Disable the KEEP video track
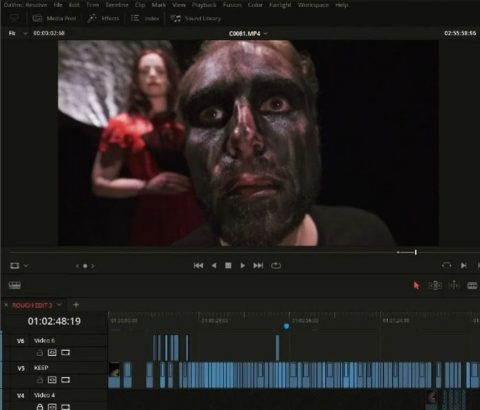Image resolution: width=480 pixels, height=410 pixels. click(66, 380)
